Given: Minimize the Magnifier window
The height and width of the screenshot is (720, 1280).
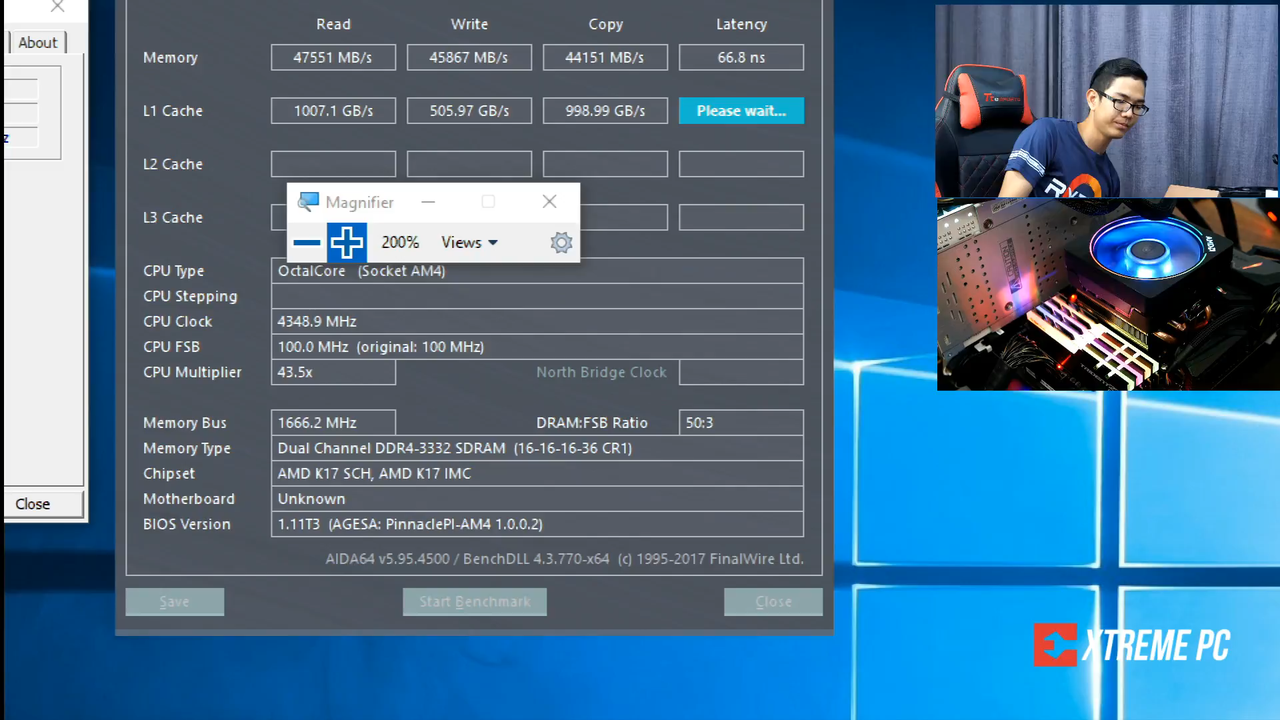Looking at the screenshot, I should tap(428, 202).
